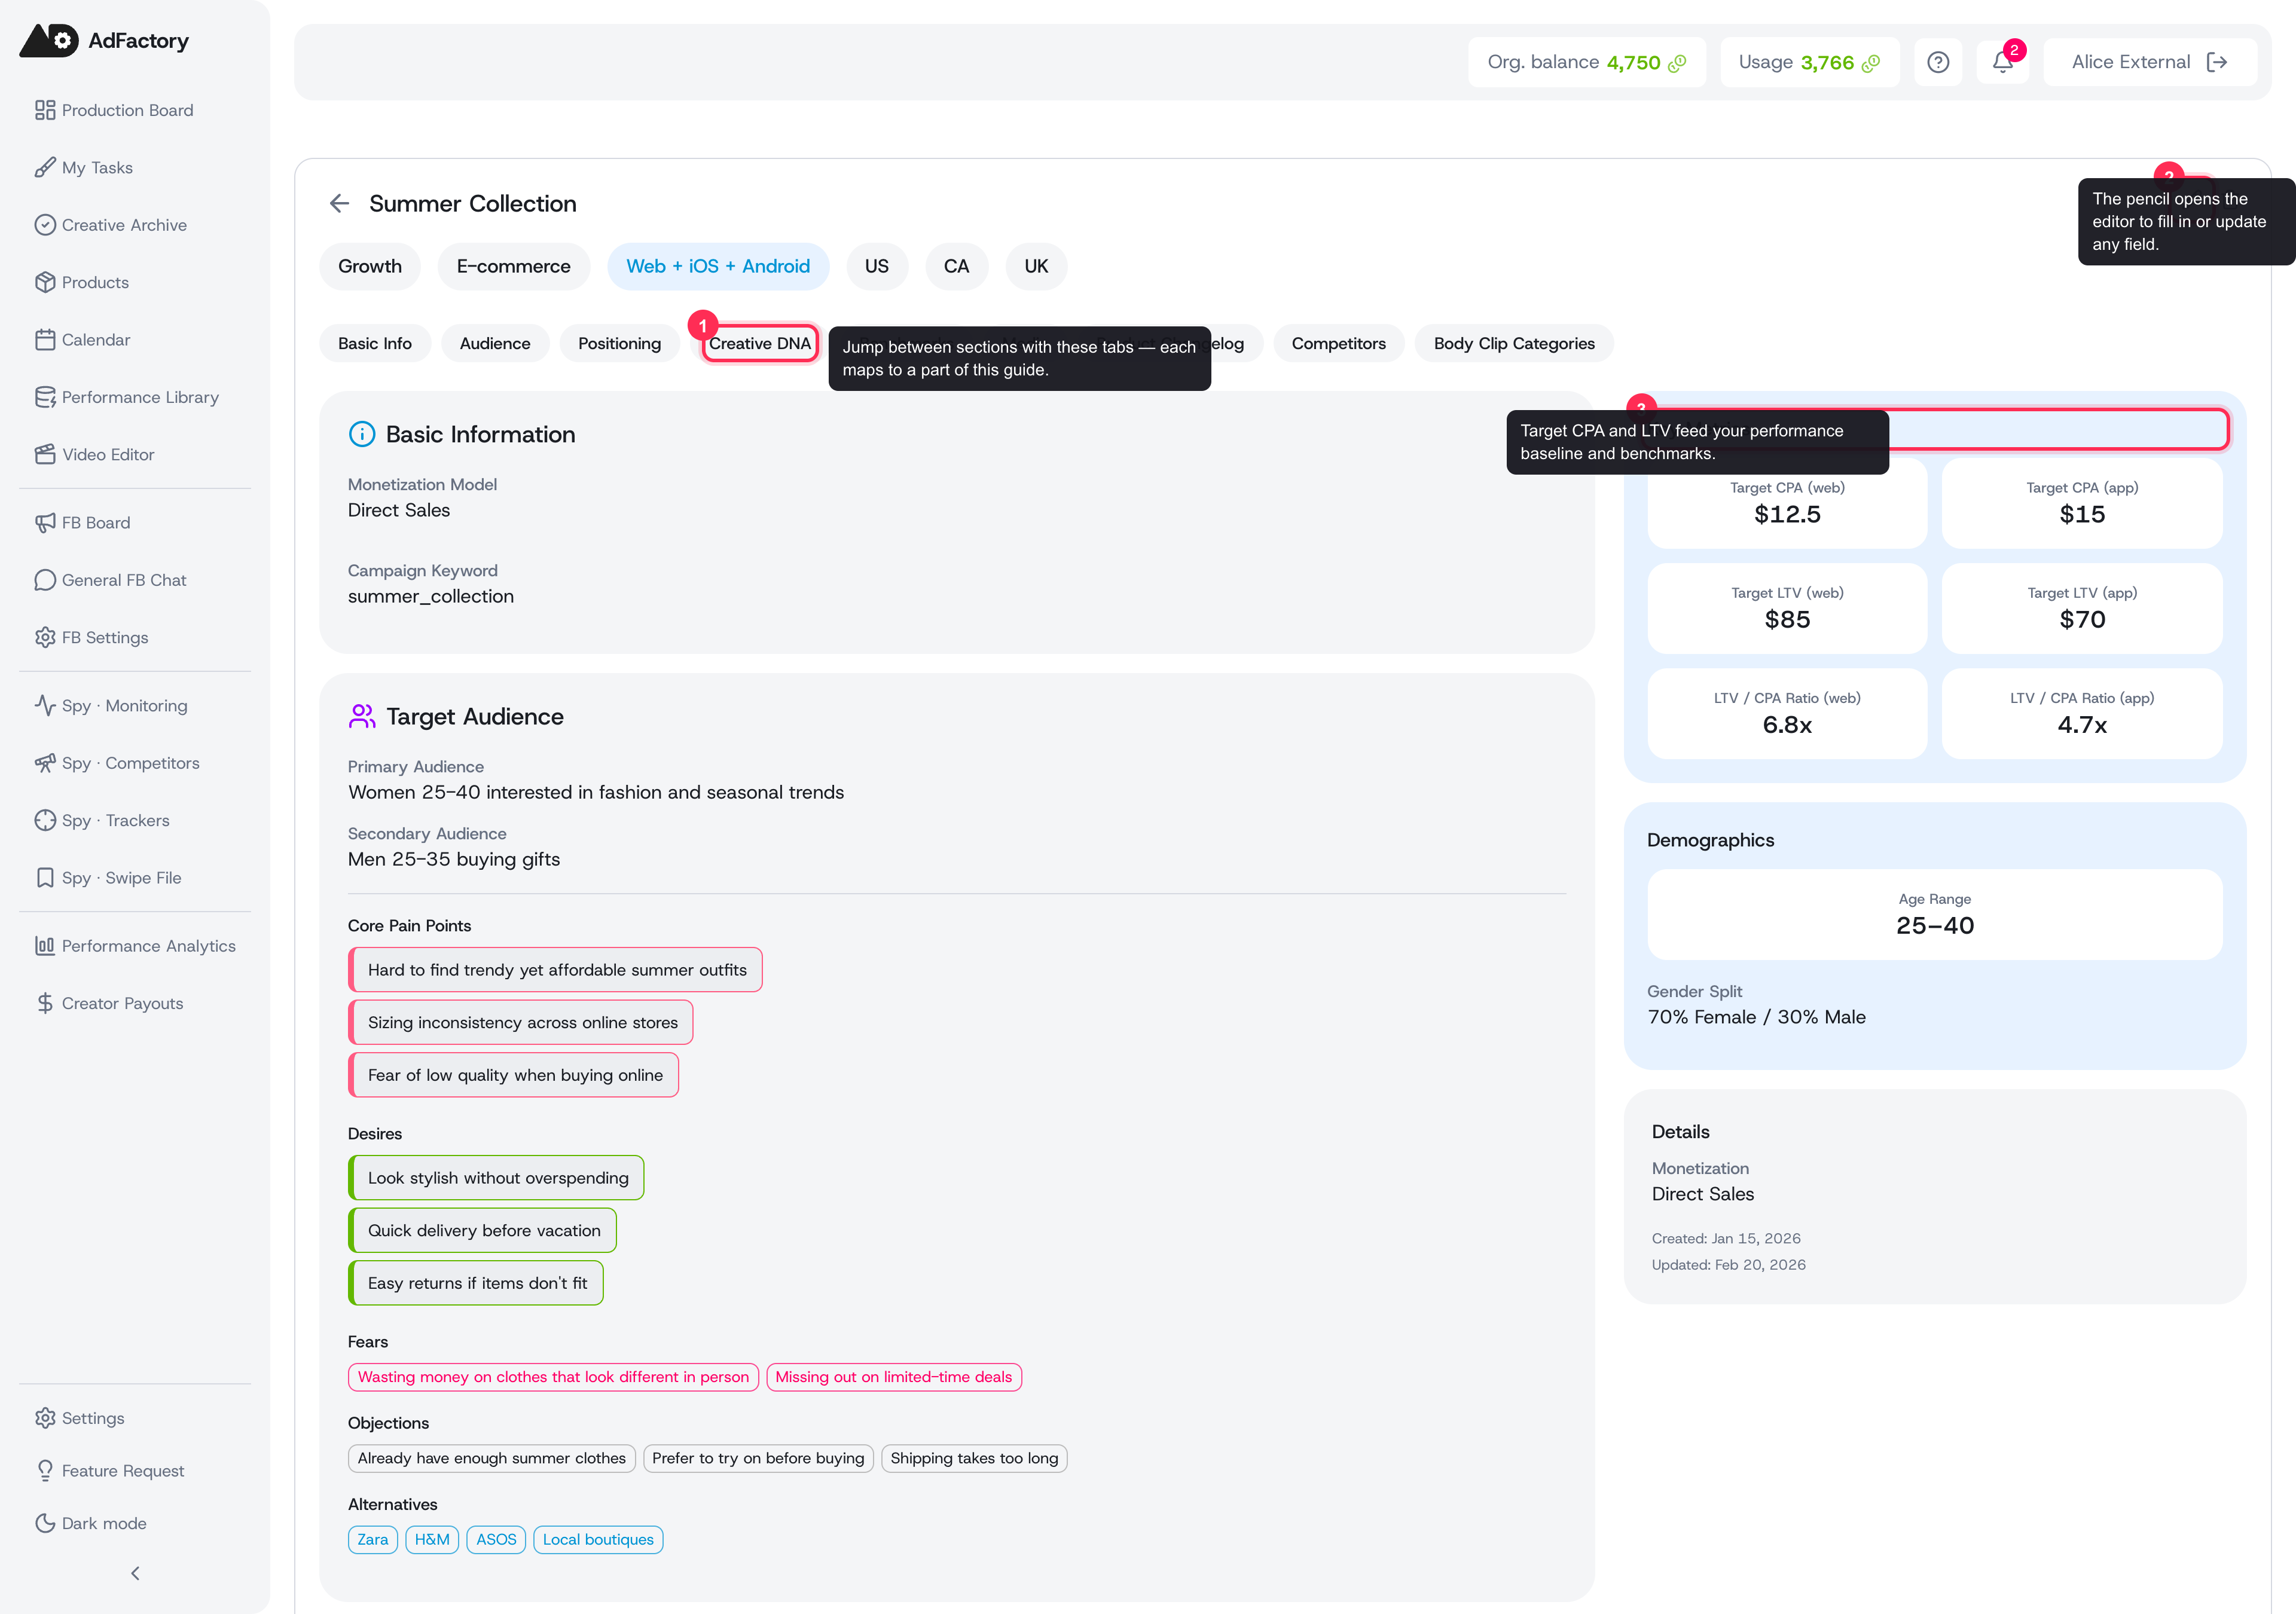The width and height of the screenshot is (2296, 1614).
Task: Click the CA region tag
Action: [956, 266]
